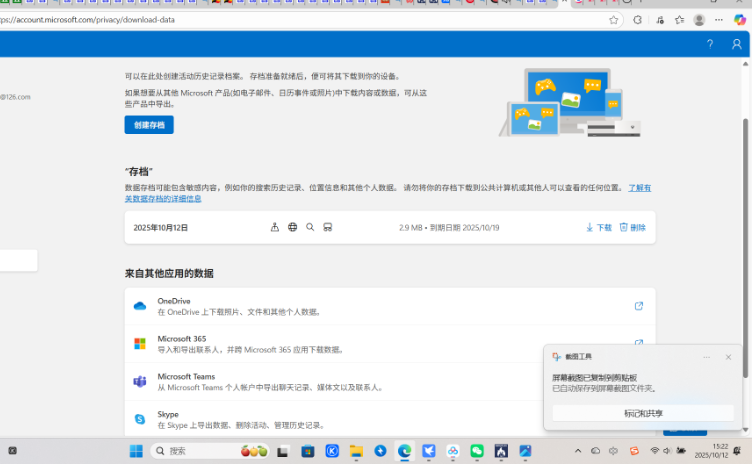The width and height of the screenshot is (753, 469).
Task: Click the browsing globe icon in the archive row
Action: pos(292,227)
